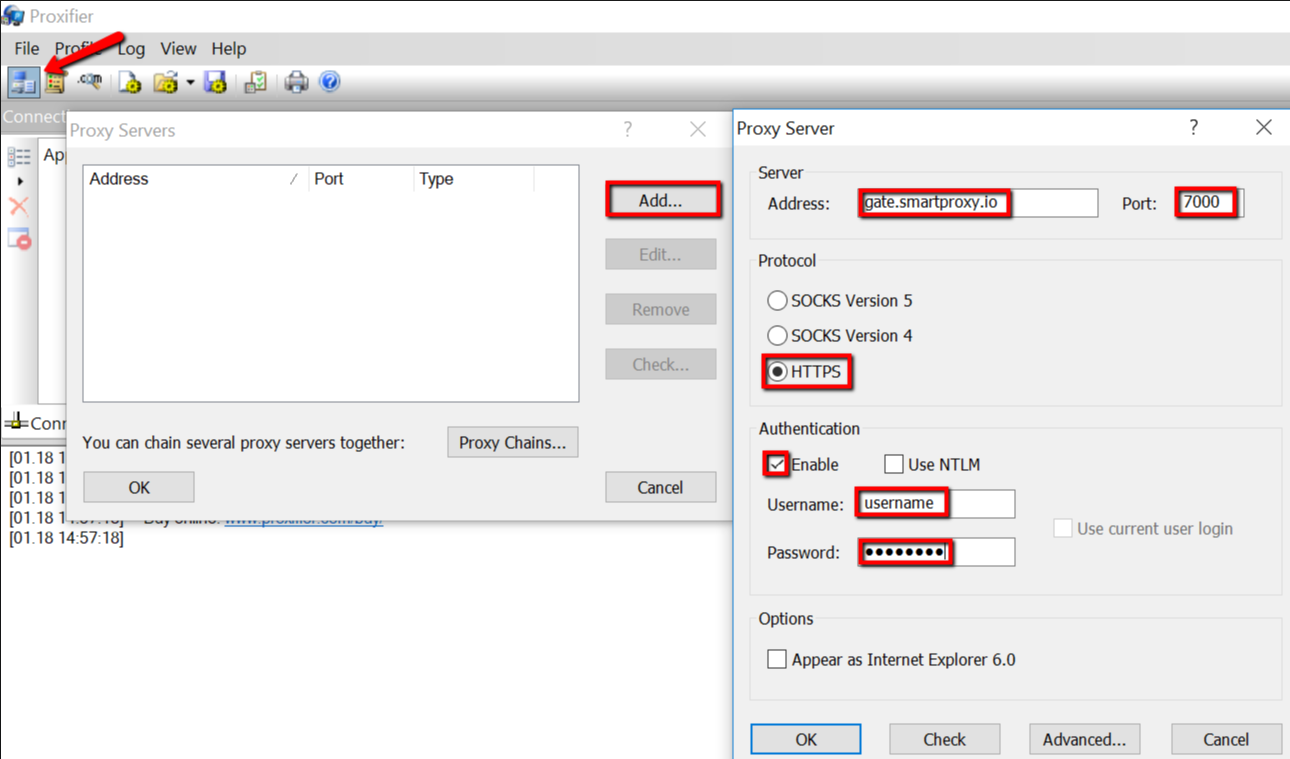Click the Open Profile folder icon
Viewport: 1290px width, 759px height.
pos(166,82)
